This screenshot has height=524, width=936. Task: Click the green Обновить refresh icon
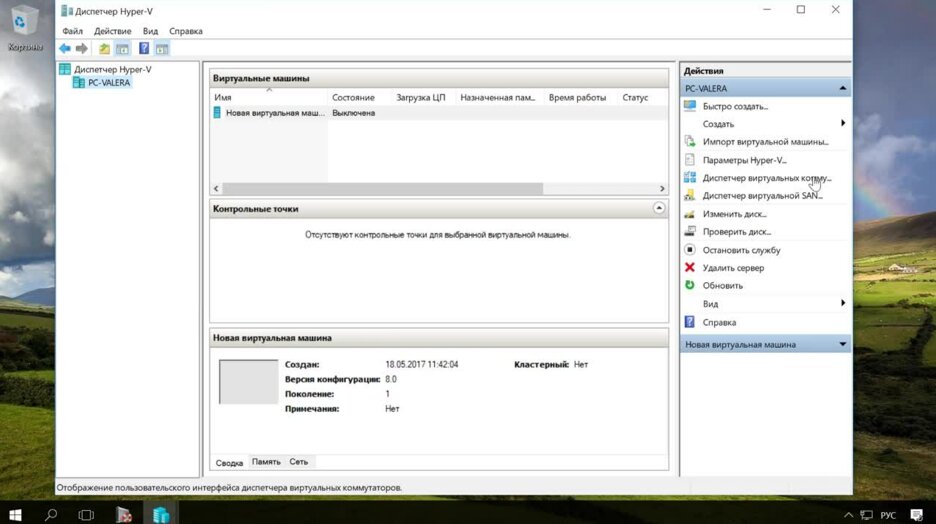pyautogui.click(x=690, y=285)
